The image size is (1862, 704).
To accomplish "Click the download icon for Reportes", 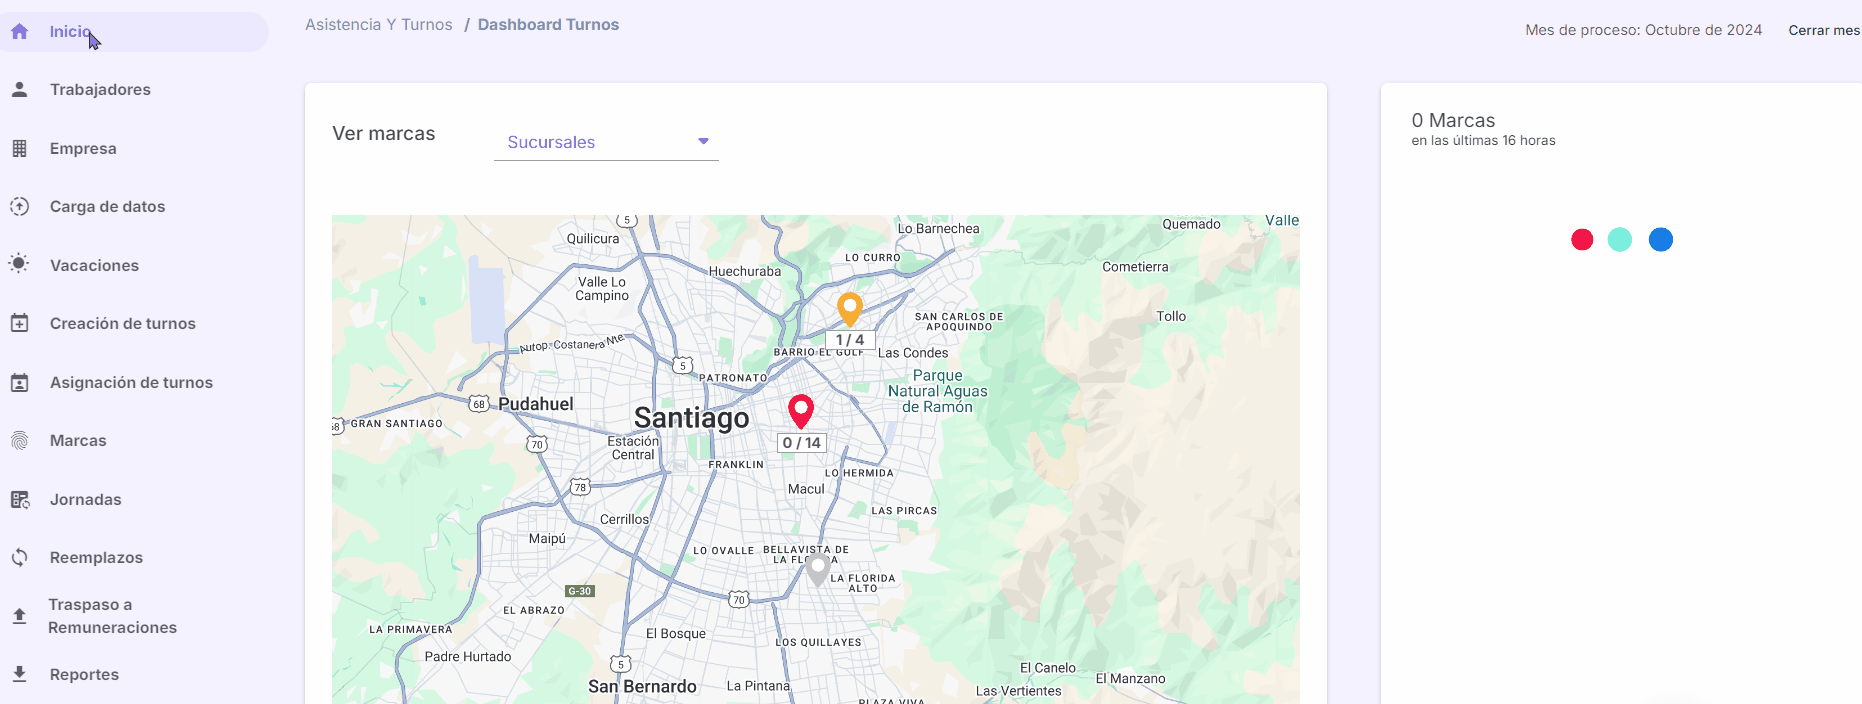I will click(19, 674).
